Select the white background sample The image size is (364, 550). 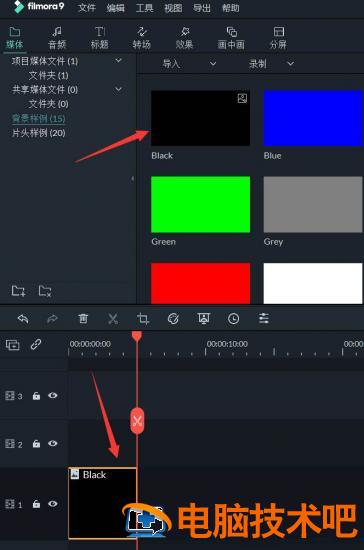click(313, 283)
